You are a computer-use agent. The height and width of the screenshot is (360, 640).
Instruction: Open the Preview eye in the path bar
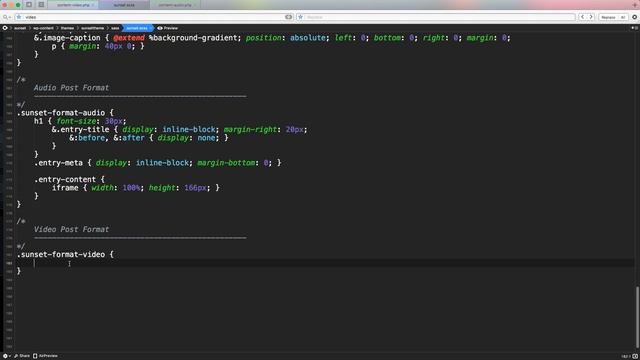pyautogui.click(x=167, y=28)
